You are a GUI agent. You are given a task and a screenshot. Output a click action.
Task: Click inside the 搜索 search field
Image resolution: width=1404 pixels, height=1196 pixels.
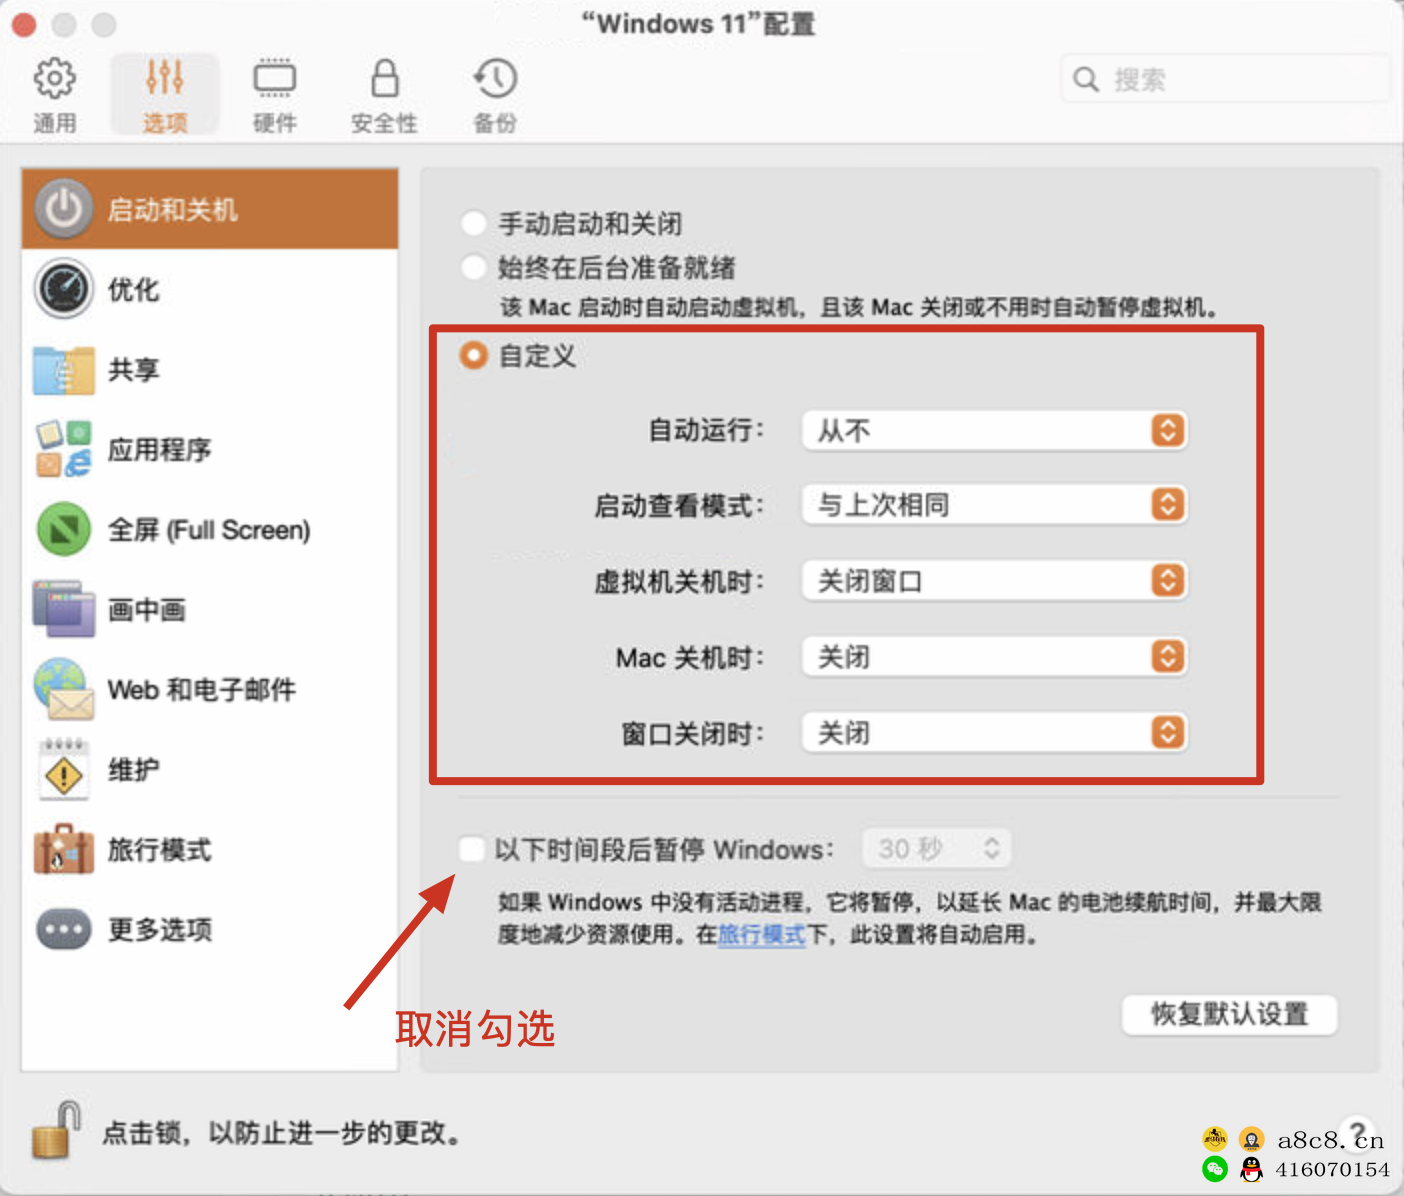click(1225, 79)
